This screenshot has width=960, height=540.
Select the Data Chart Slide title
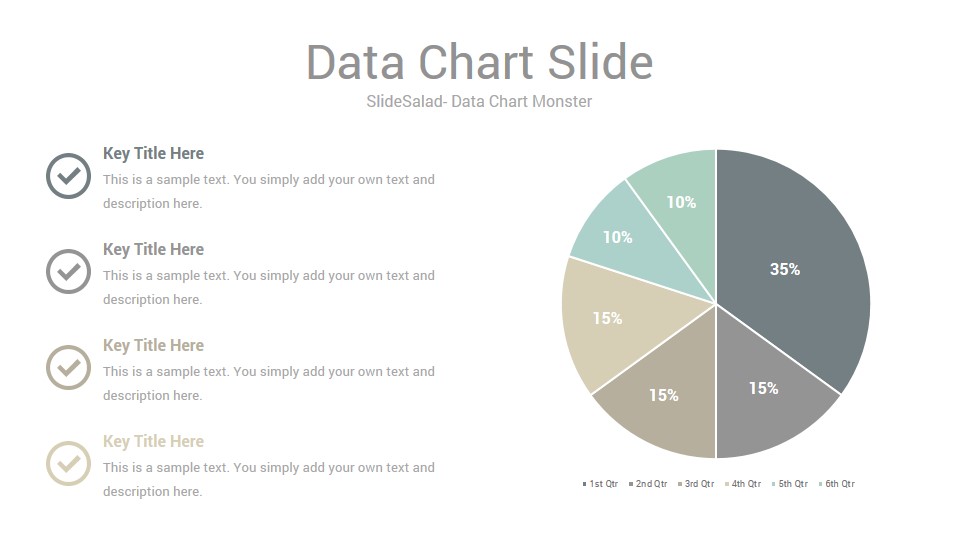479,62
